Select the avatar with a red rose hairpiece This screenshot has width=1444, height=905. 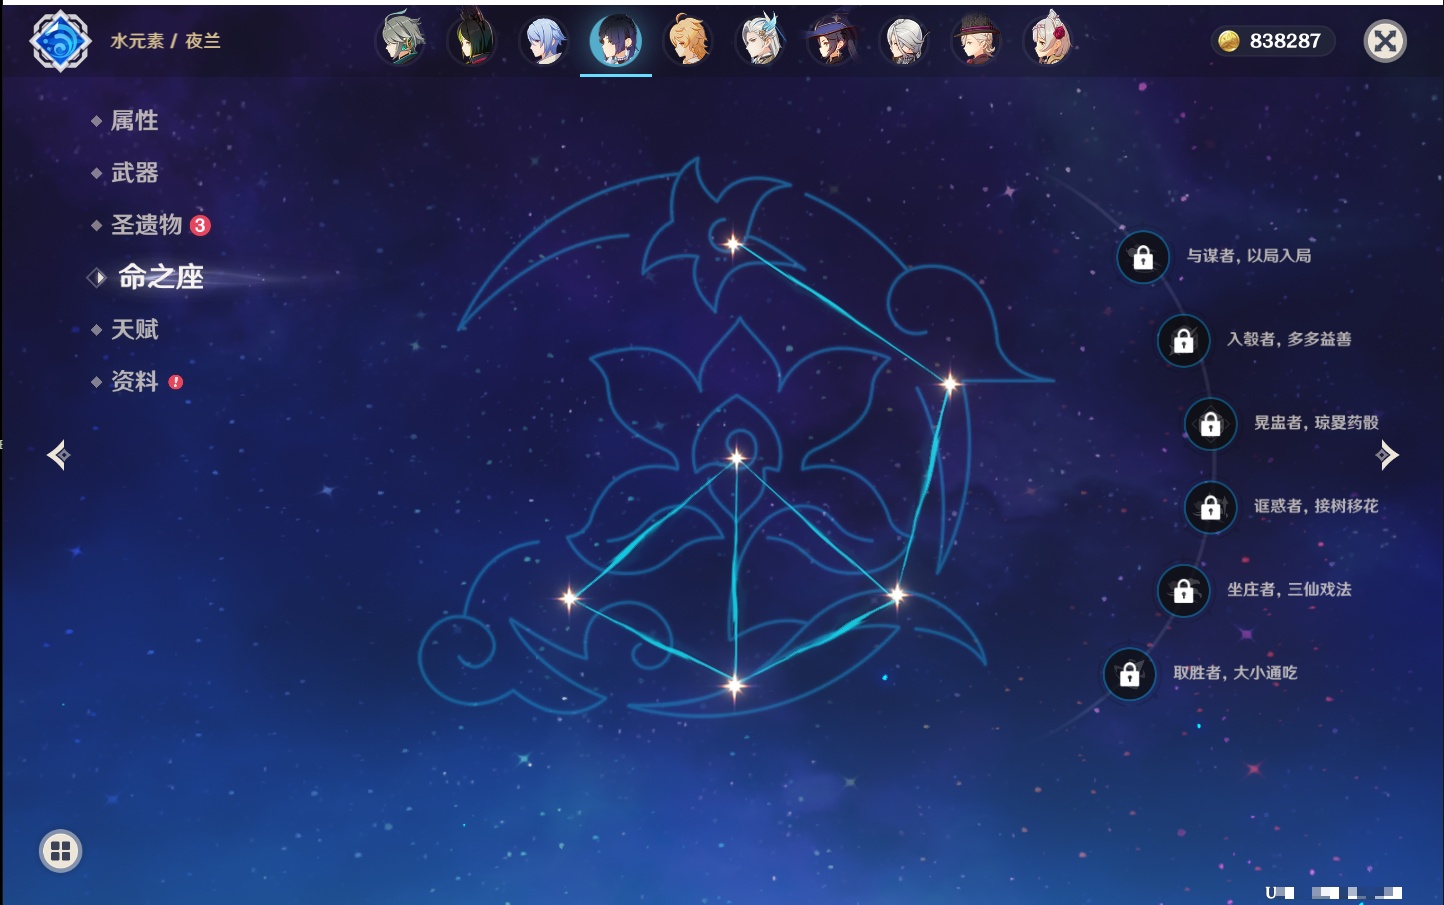point(1048,40)
